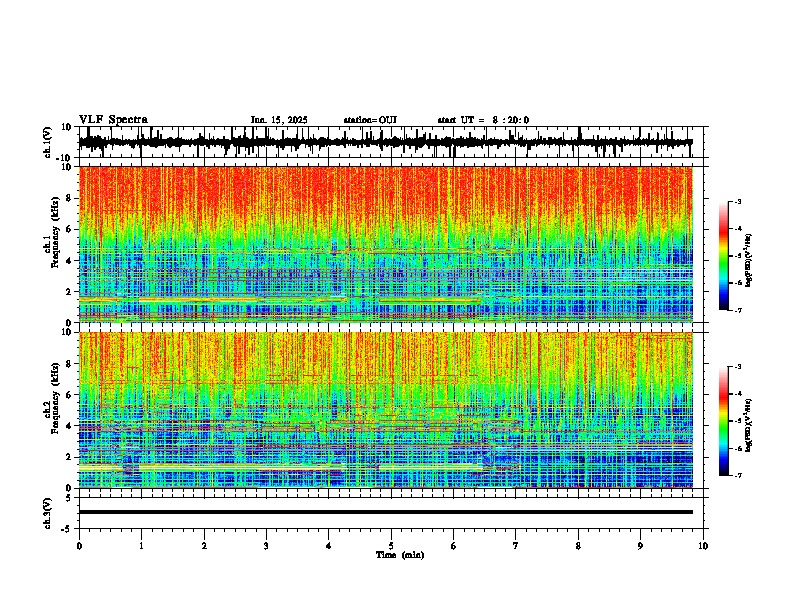This screenshot has width=792, height=612.
Task: Click the "ch.3(V)" axis label
Action: point(48,513)
